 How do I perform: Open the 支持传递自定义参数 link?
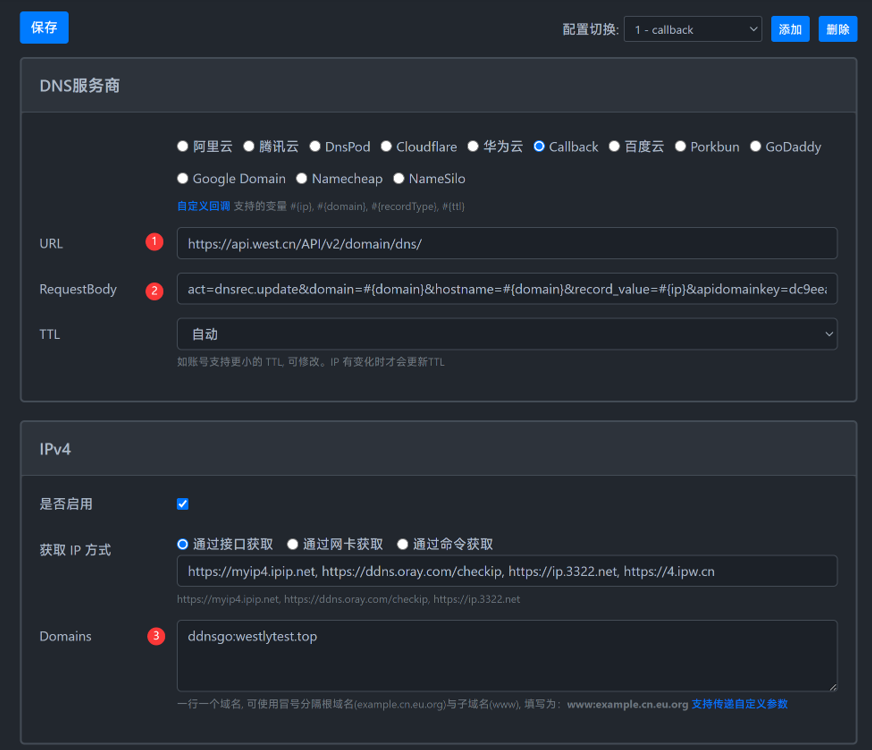tap(739, 704)
